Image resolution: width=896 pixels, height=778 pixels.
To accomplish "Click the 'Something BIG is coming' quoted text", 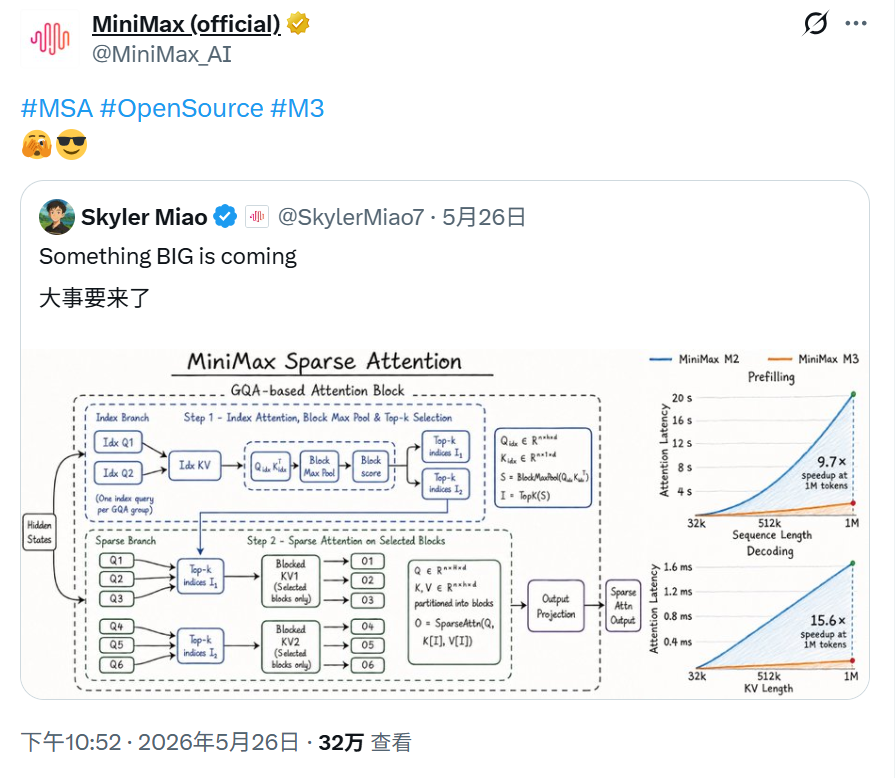I will 168,256.
